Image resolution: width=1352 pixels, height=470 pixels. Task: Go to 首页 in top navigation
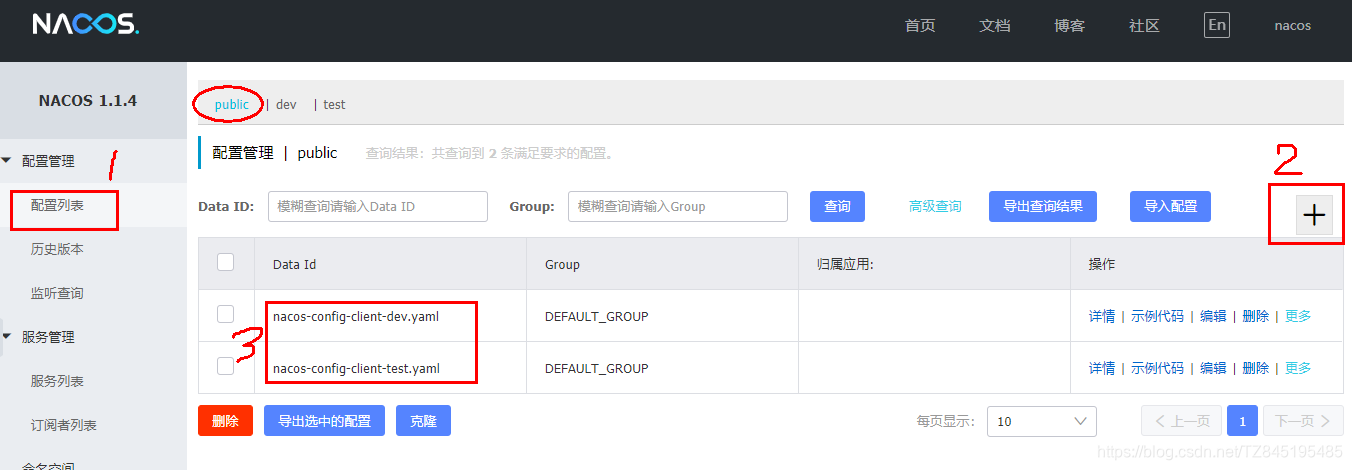coord(920,26)
